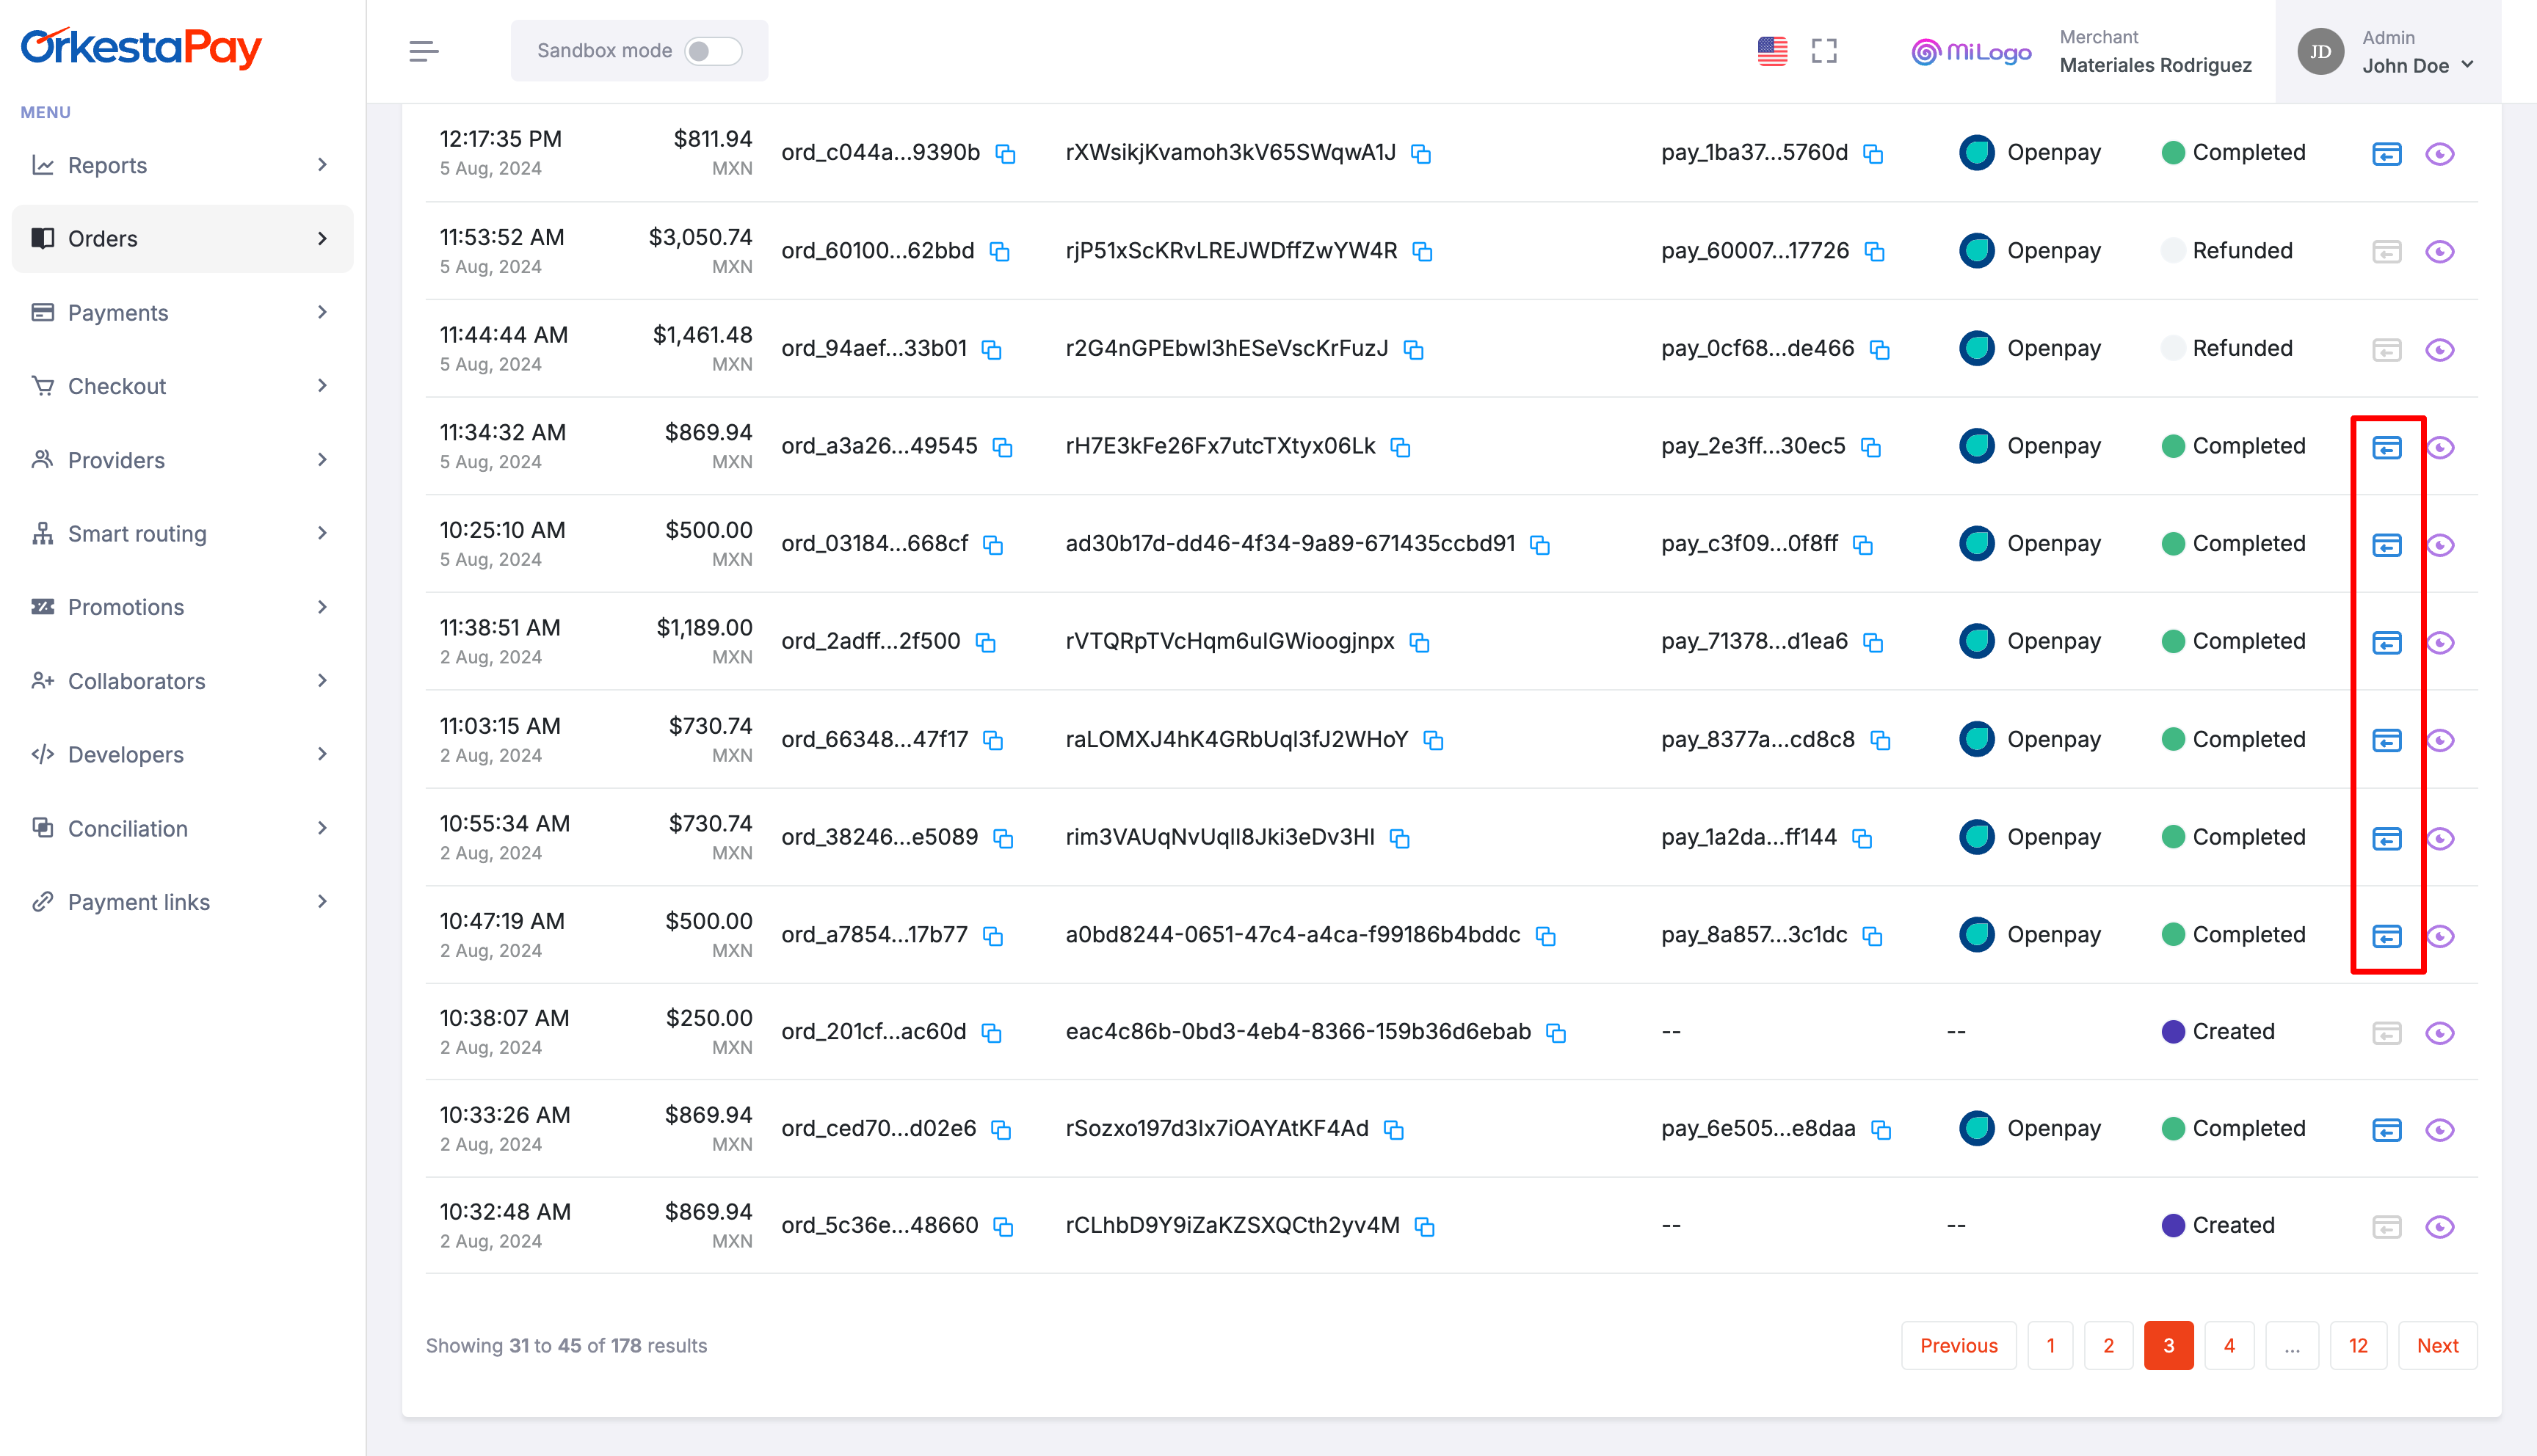2537x1456 pixels.
Task: Enter fullscreen mode via expand icon
Action: click(x=1824, y=51)
